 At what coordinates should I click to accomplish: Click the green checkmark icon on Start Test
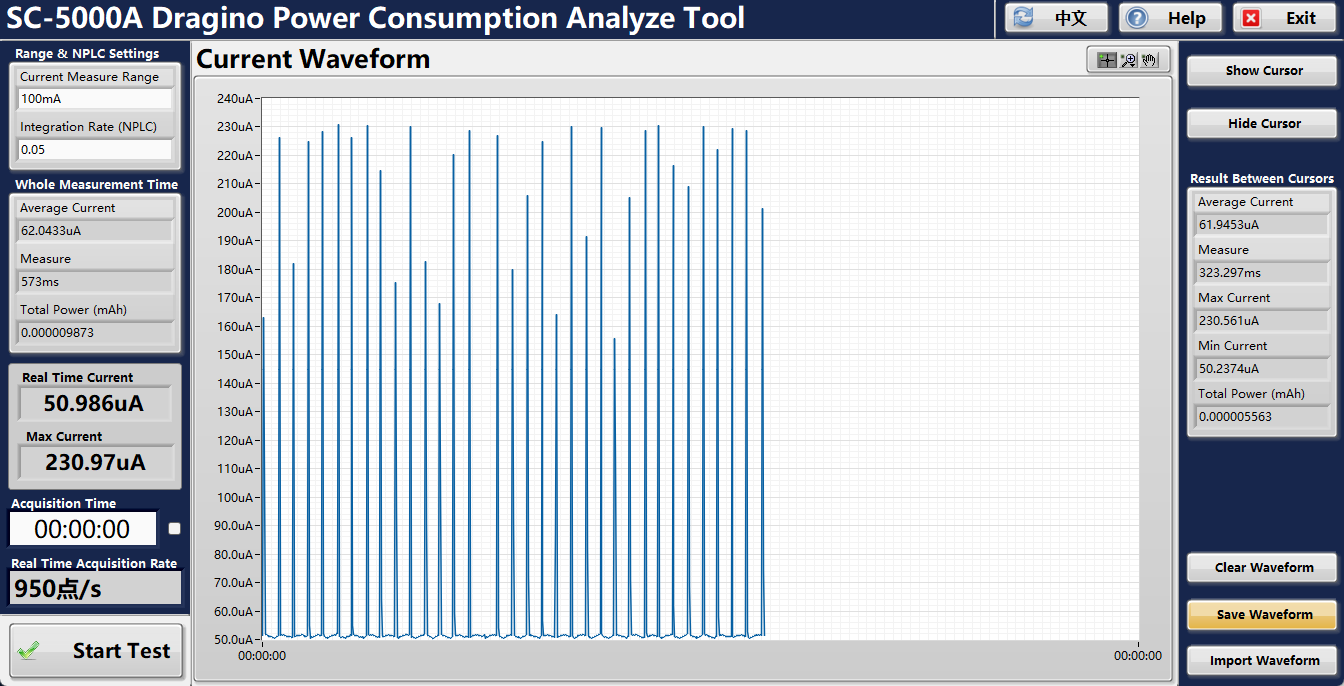point(28,651)
